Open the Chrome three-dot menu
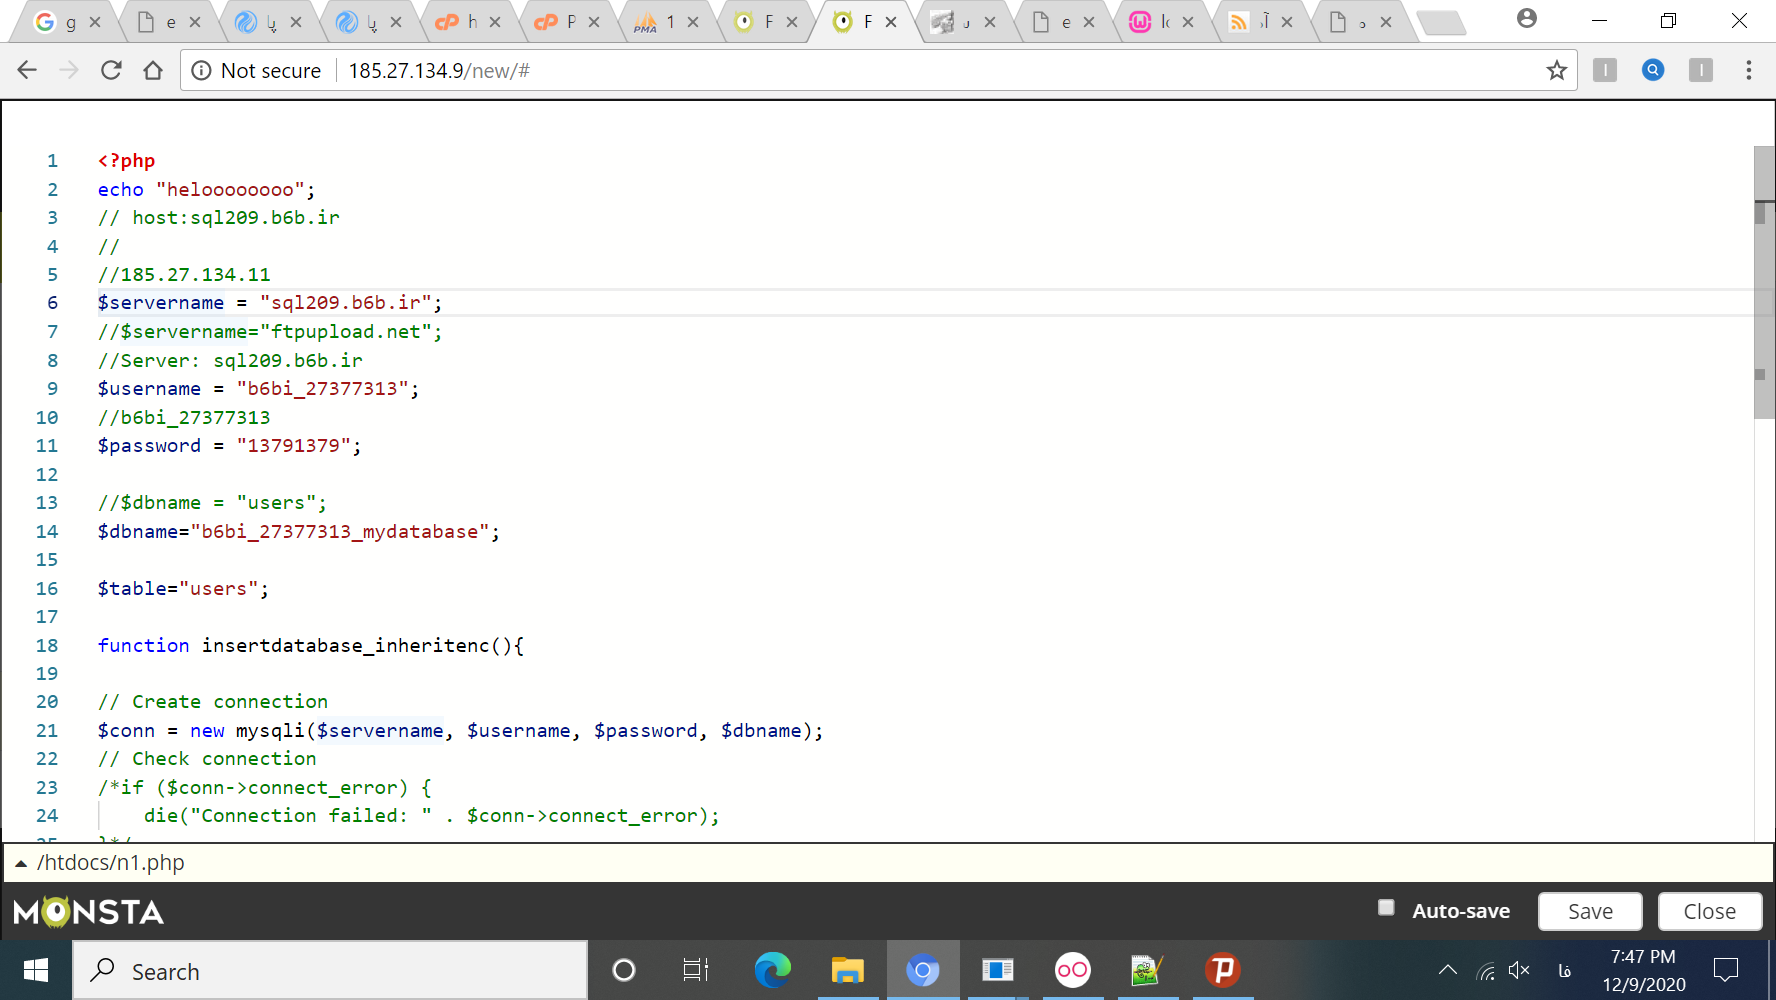Screen dimensions: 1776x1000 [1748, 70]
